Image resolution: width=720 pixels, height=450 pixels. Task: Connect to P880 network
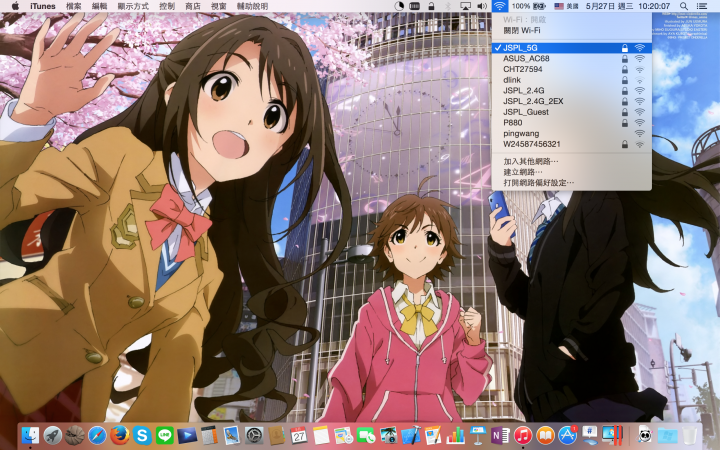tap(571, 123)
